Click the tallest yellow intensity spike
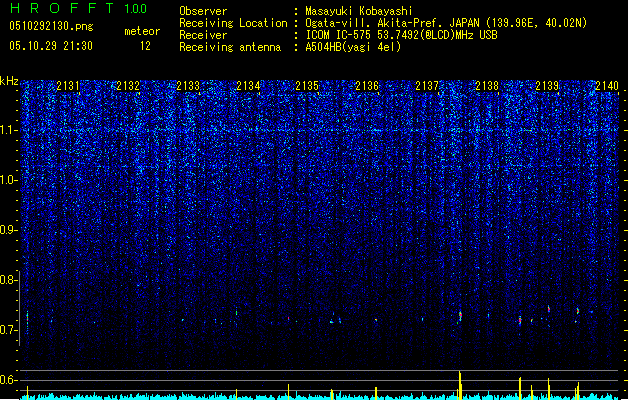629x400 pixels. point(460,385)
